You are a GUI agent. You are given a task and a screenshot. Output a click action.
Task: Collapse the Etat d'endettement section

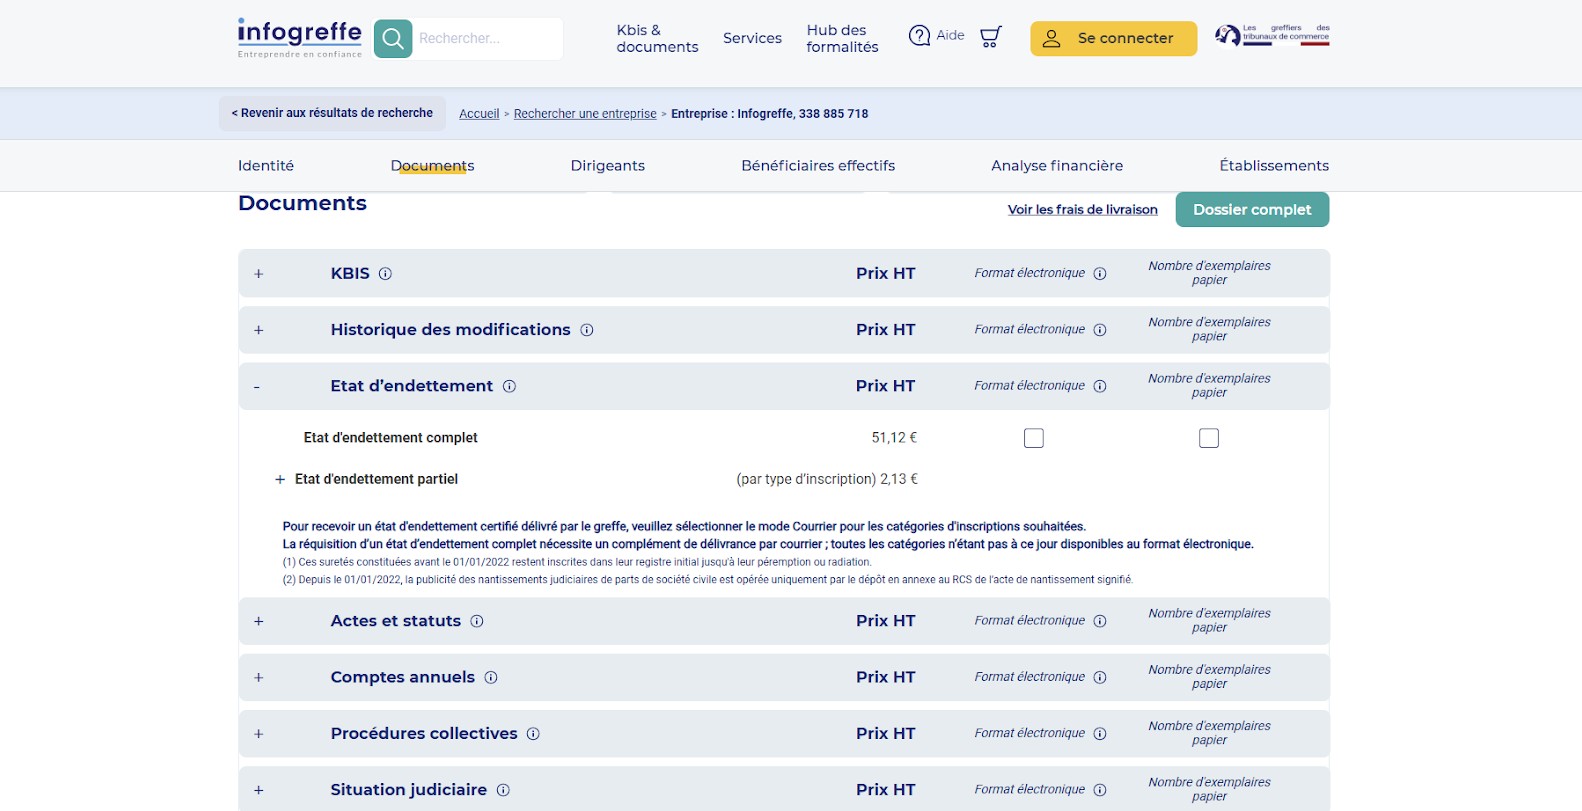tap(257, 387)
